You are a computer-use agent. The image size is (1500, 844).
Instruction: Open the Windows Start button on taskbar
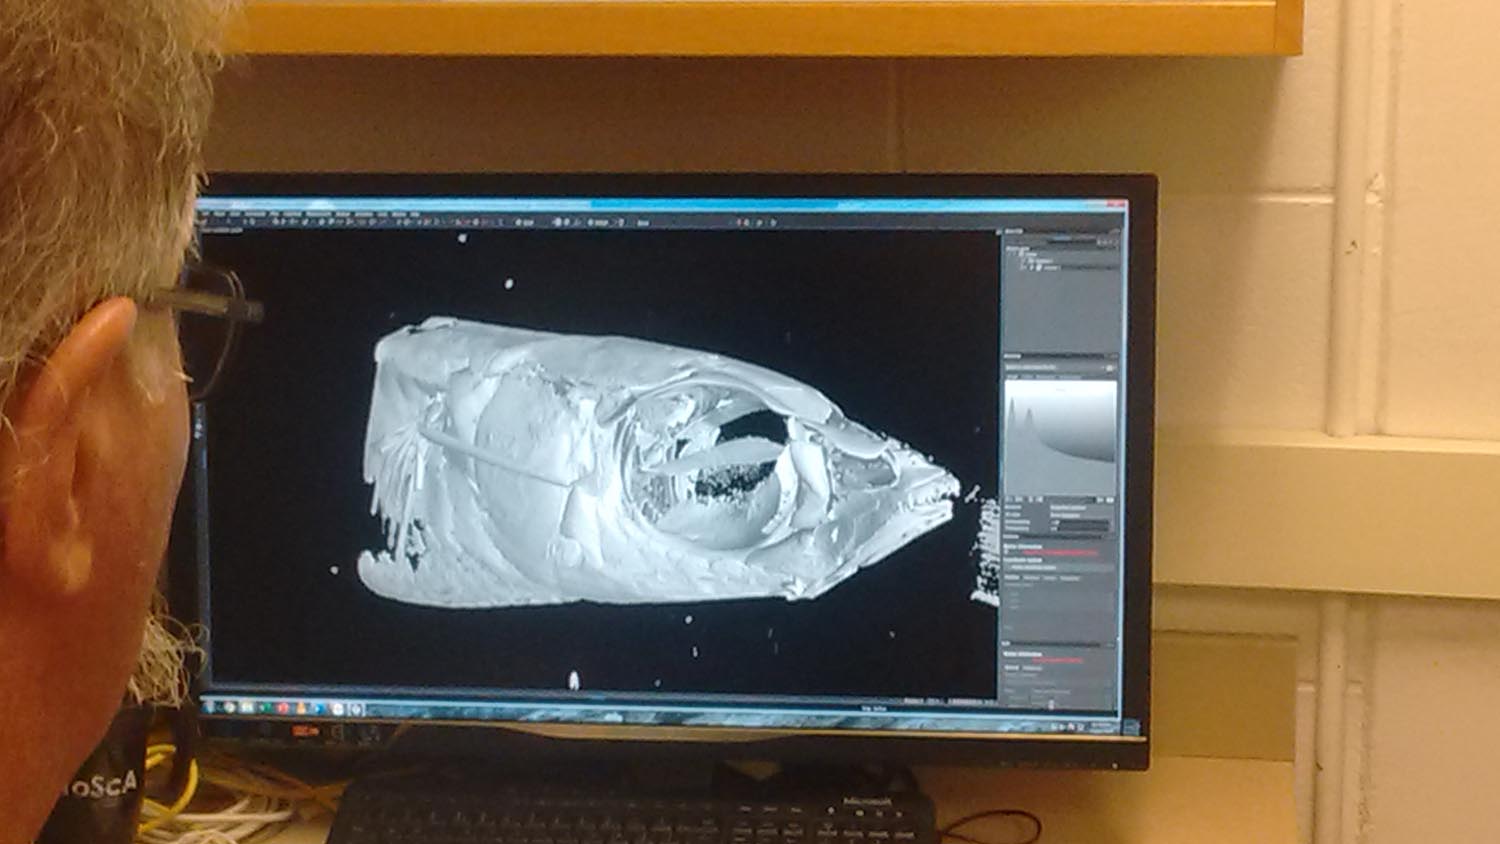(208, 708)
